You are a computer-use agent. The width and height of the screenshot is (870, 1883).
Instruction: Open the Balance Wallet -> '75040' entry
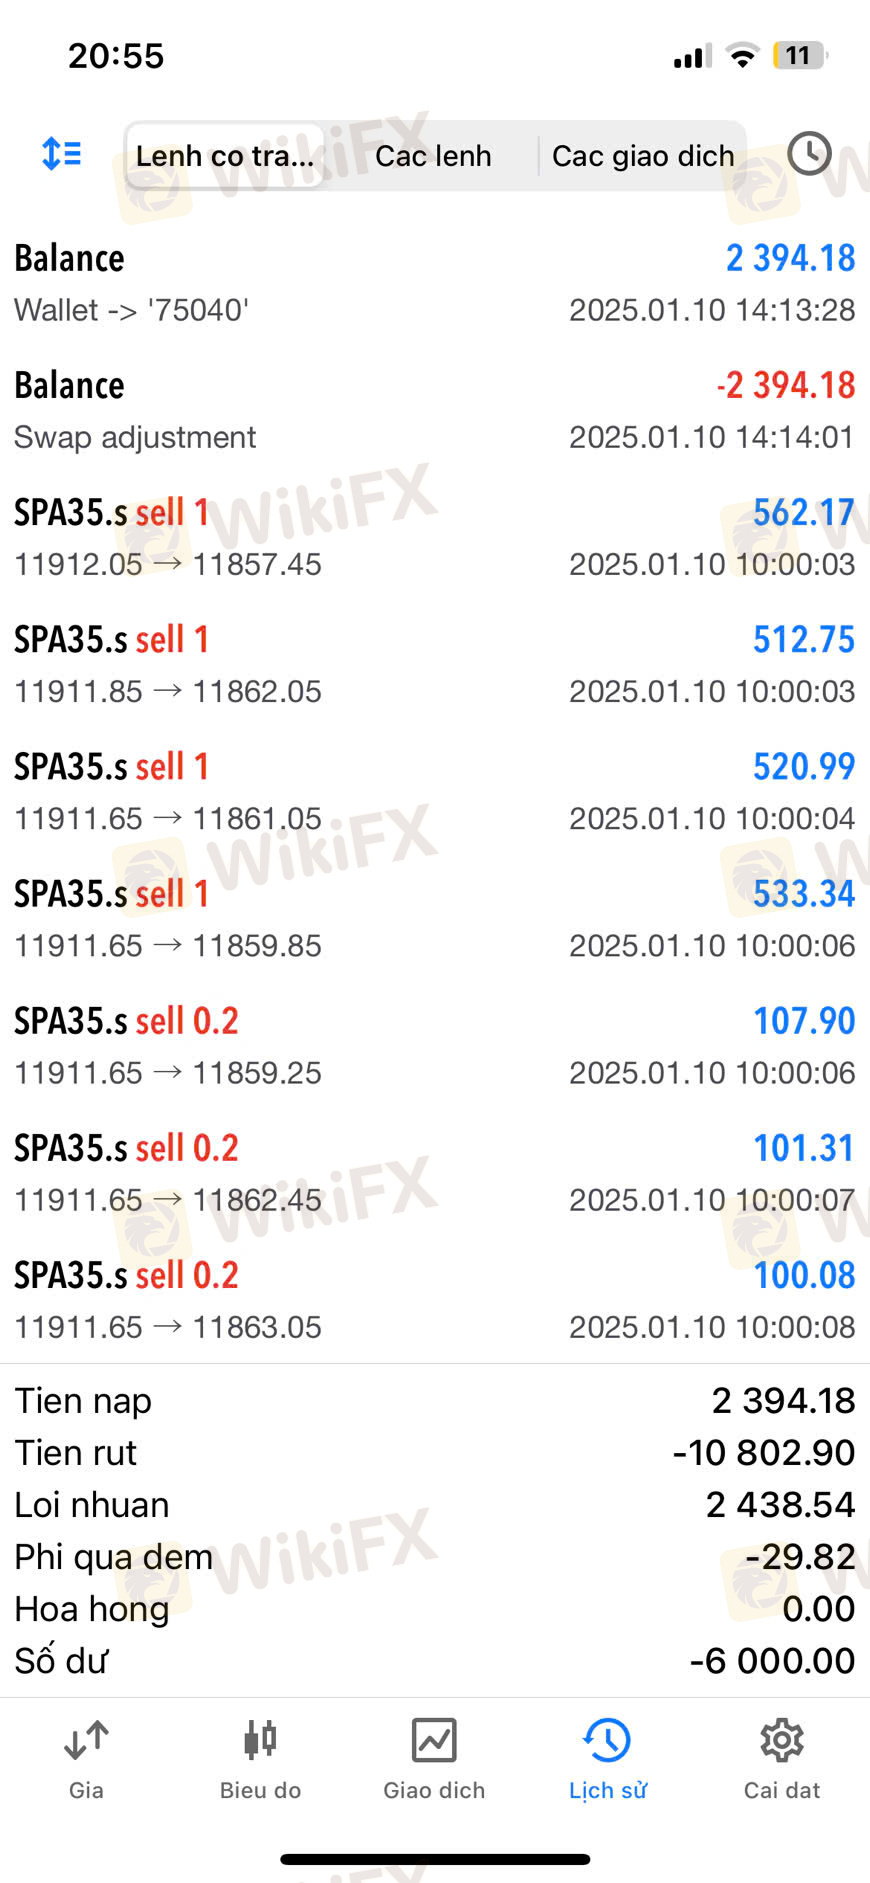pos(435,283)
